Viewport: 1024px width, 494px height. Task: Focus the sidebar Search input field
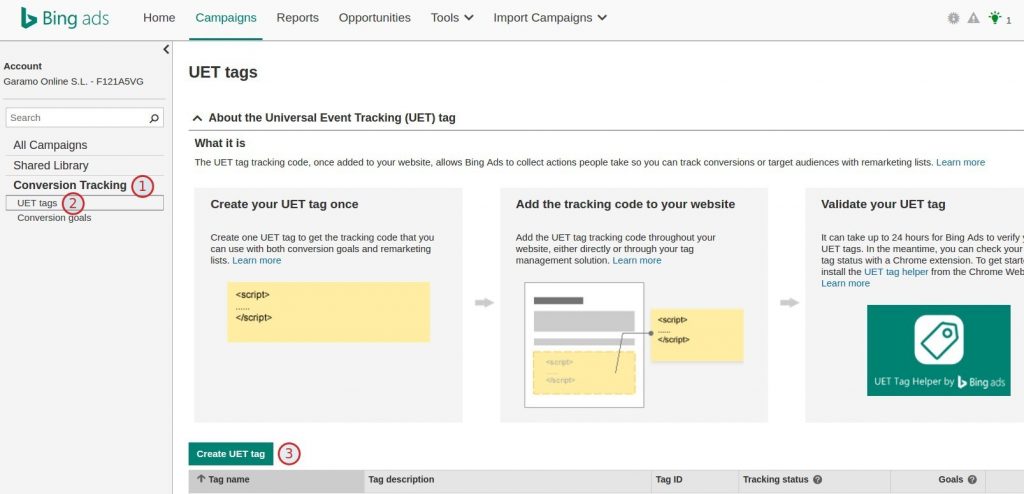coord(75,118)
